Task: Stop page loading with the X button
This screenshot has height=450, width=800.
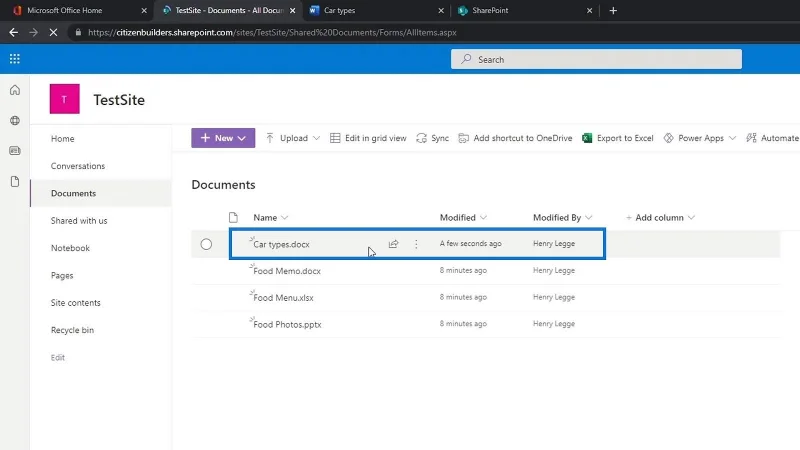Action: (53, 32)
